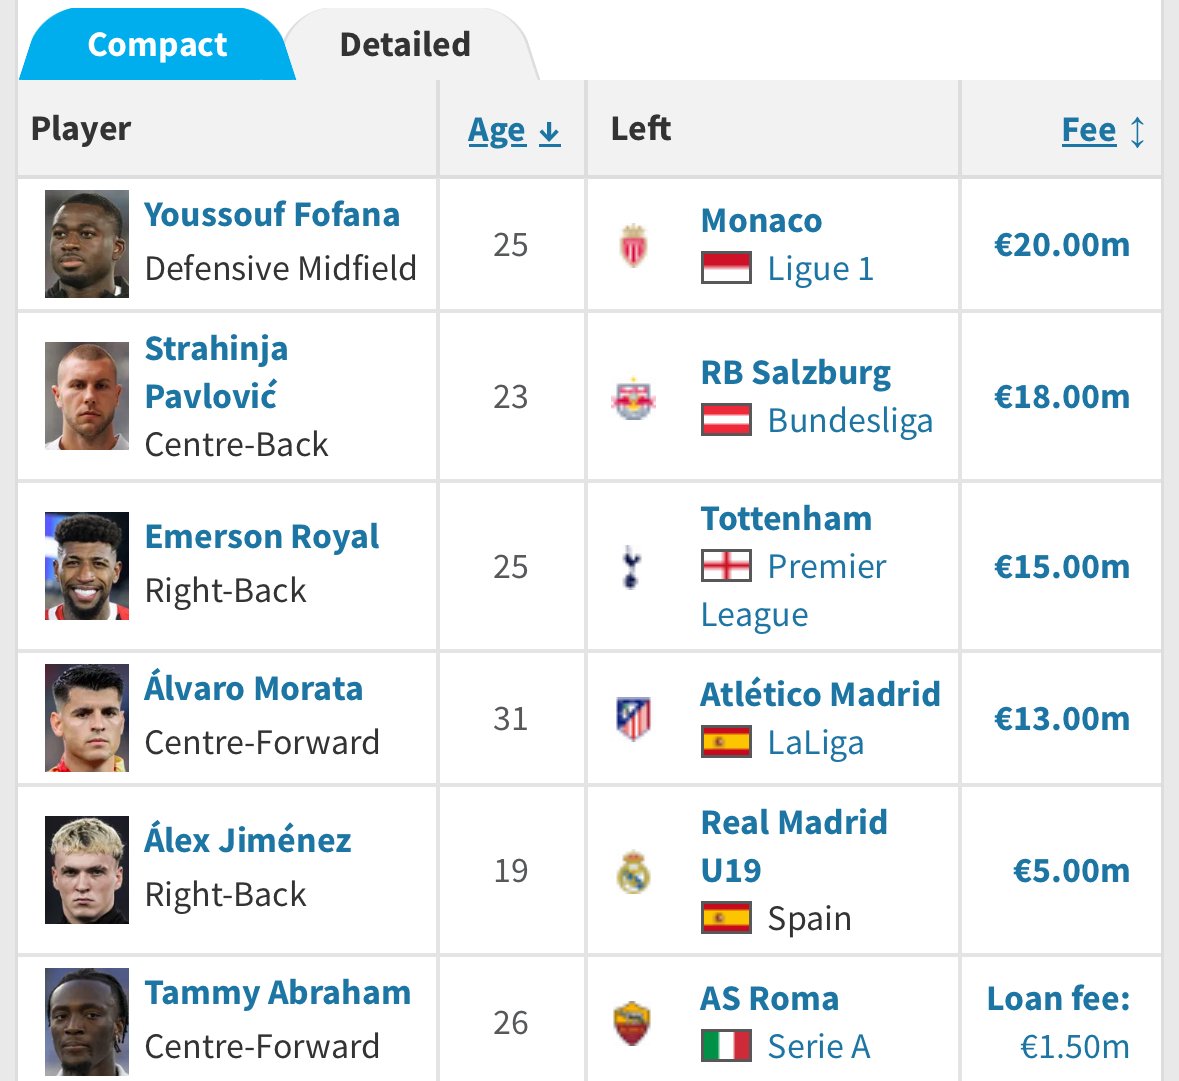Switch to the Detailed tab

point(405,44)
